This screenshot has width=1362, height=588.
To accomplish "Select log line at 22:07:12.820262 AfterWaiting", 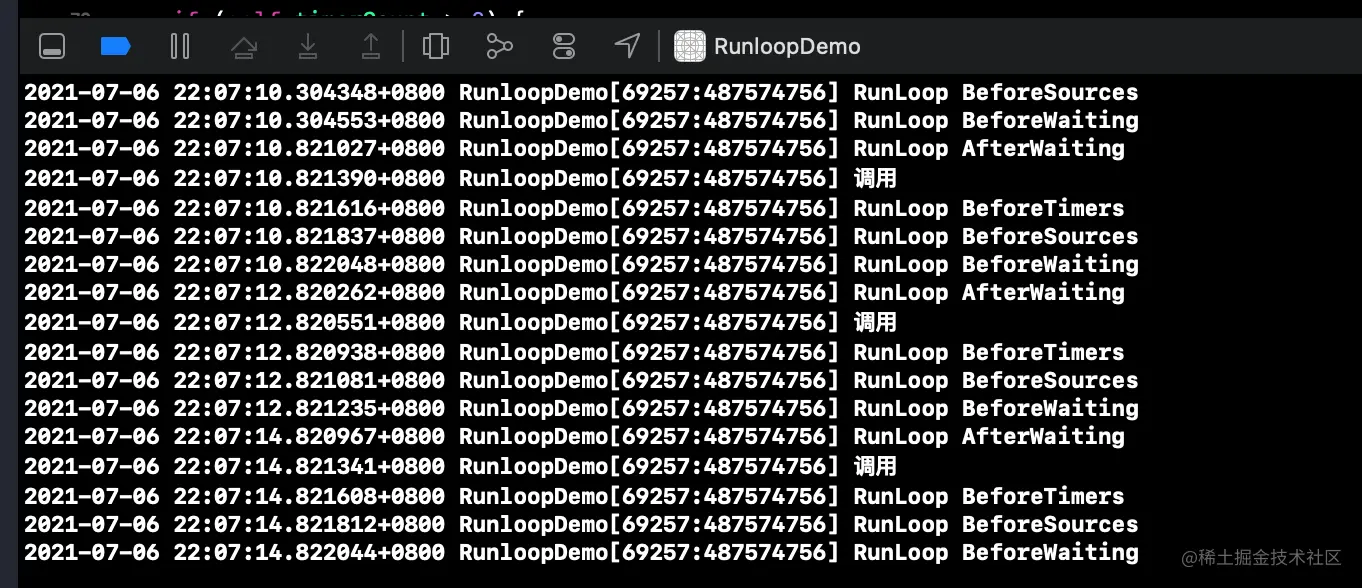I will coord(574,293).
